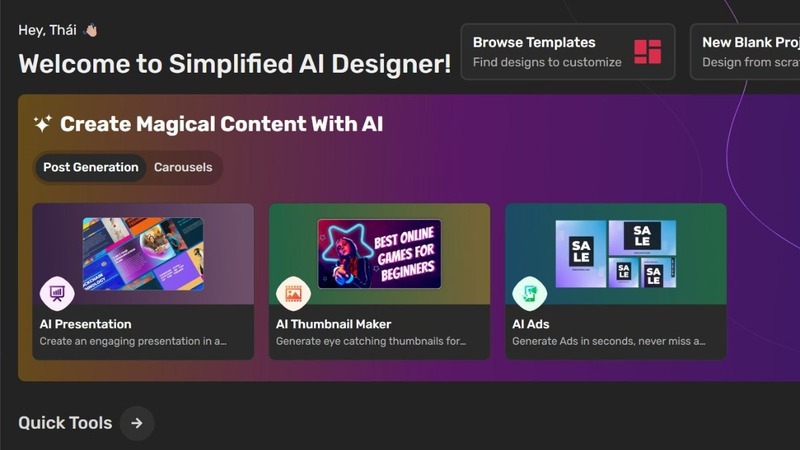The image size is (800, 450).
Task: Open the Best Online Games thumbnail preview
Action: (x=379, y=254)
